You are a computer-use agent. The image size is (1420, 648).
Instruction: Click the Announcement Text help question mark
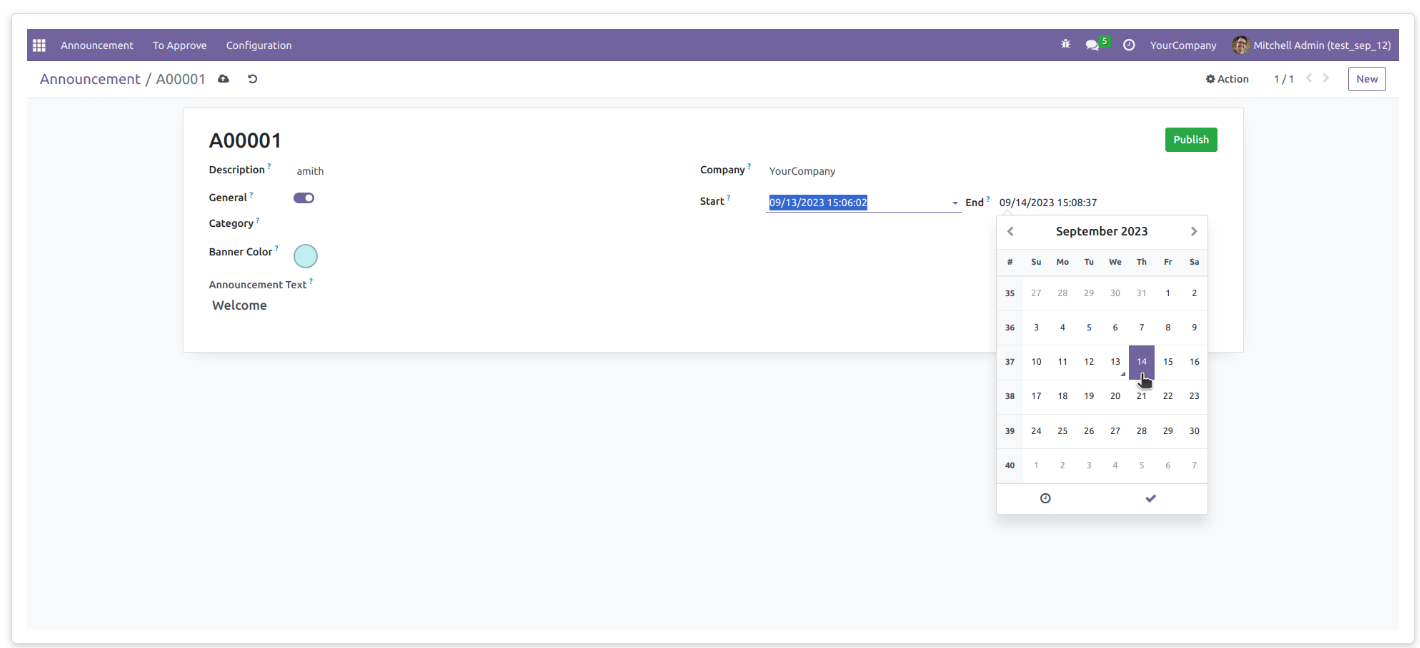(311, 281)
